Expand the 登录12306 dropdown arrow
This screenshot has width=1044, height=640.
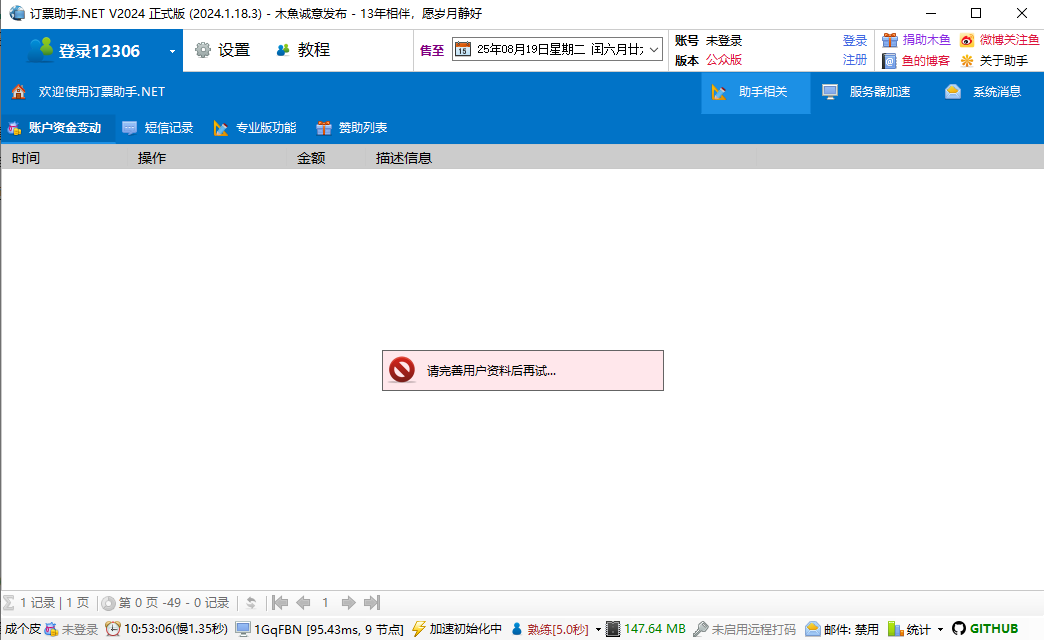tap(172, 51)
